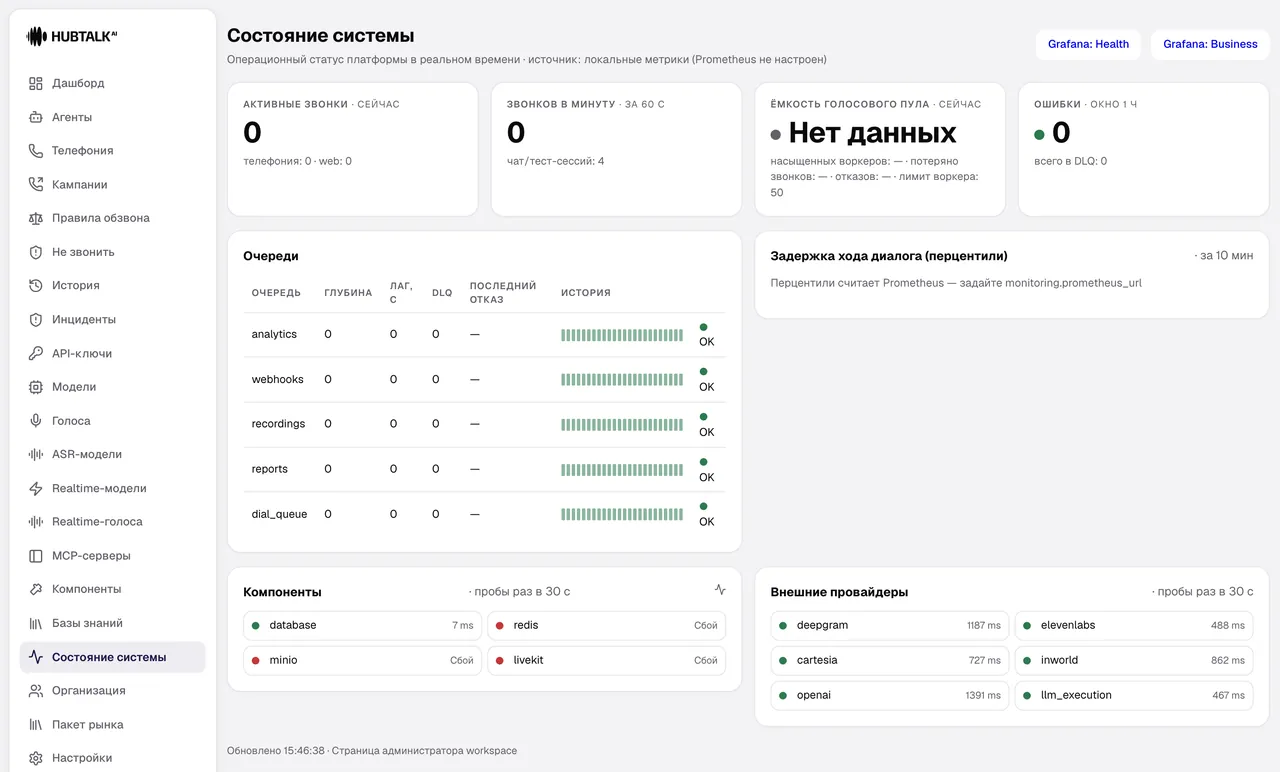Click the Realtime-голоса waveform icon

[x=36, y=522]
